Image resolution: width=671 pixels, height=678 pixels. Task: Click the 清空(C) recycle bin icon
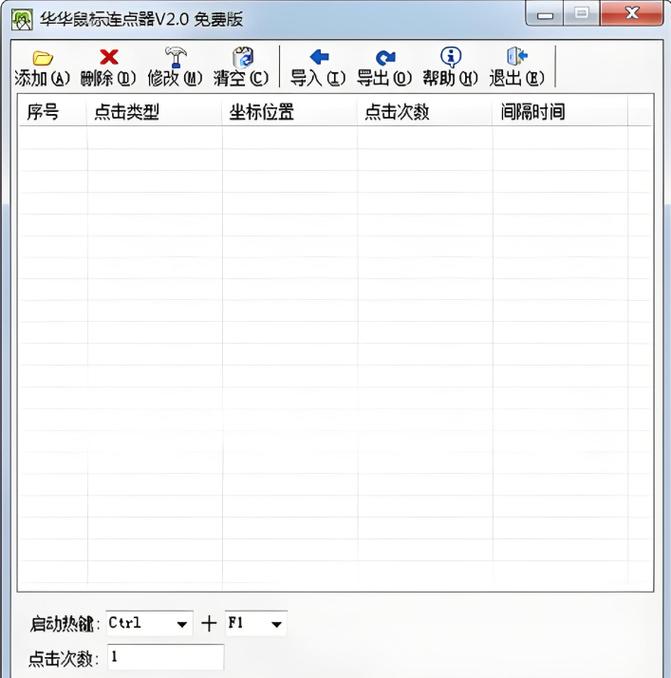pos(243,57)
